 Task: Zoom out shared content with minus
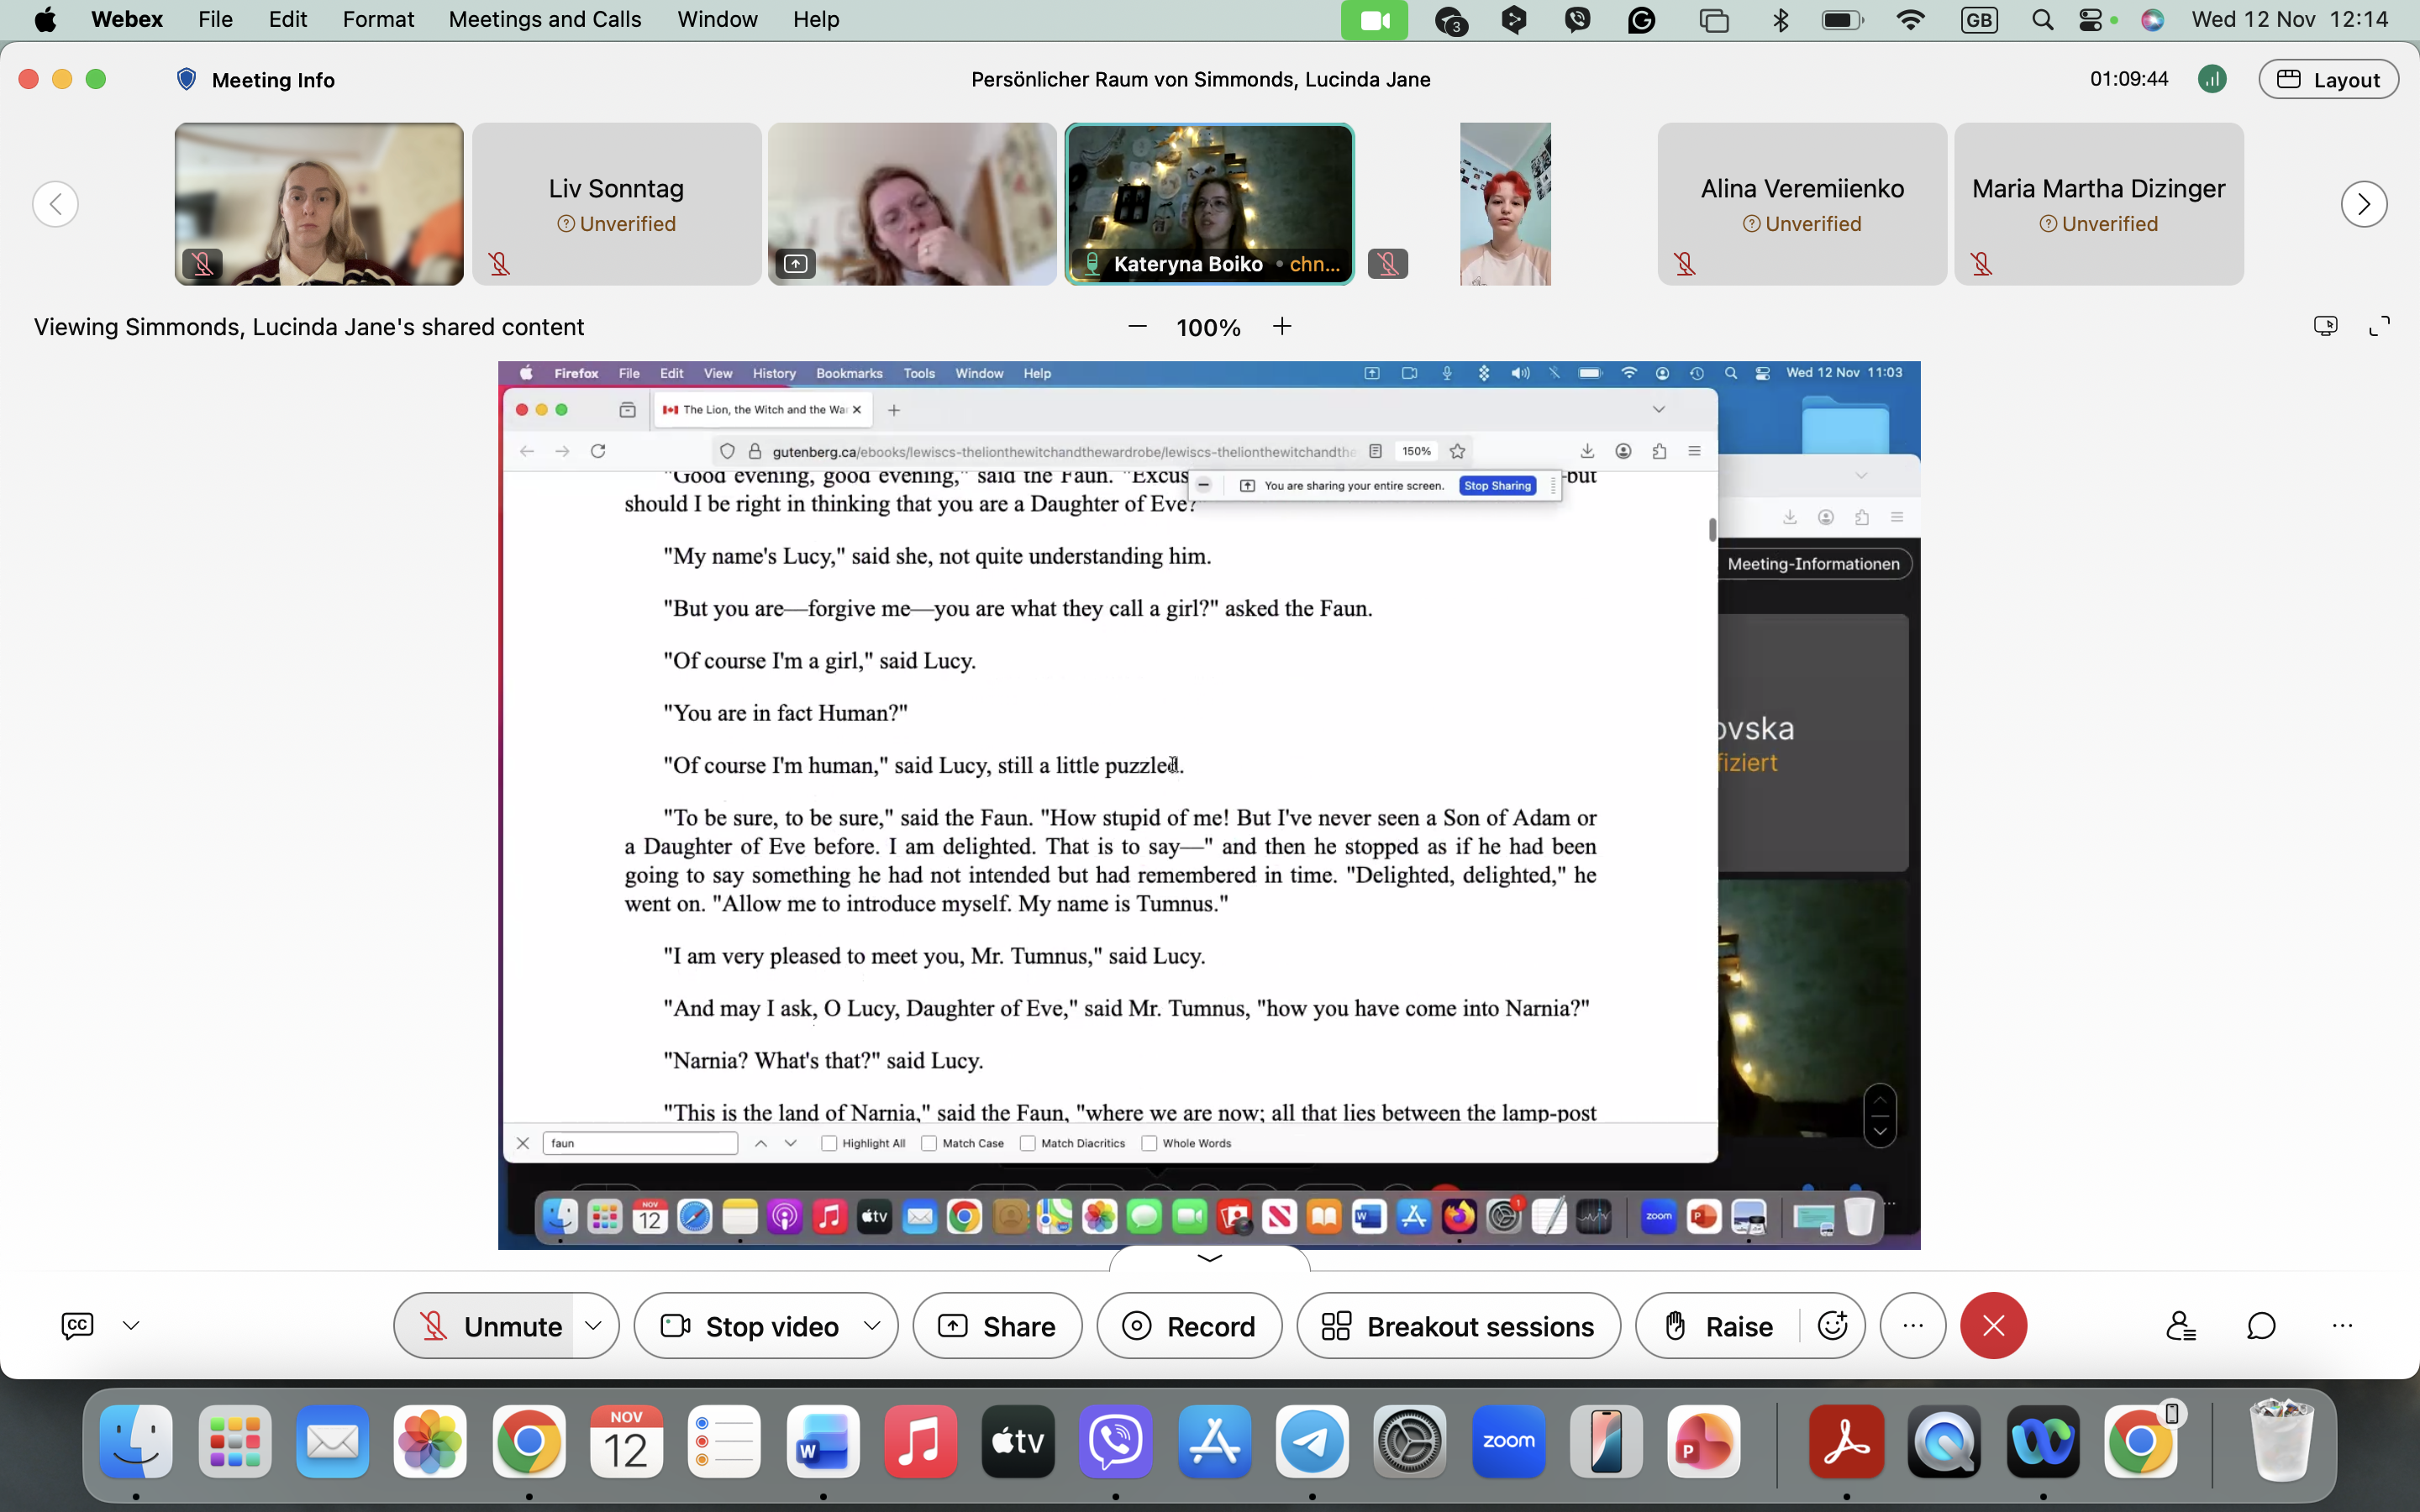(x=1137, y=326)
